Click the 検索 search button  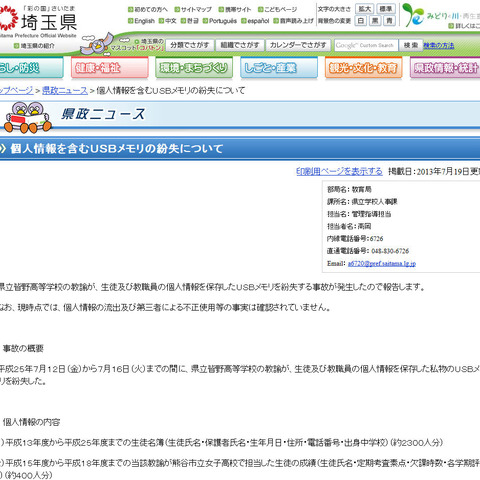[x=411, y=45]
